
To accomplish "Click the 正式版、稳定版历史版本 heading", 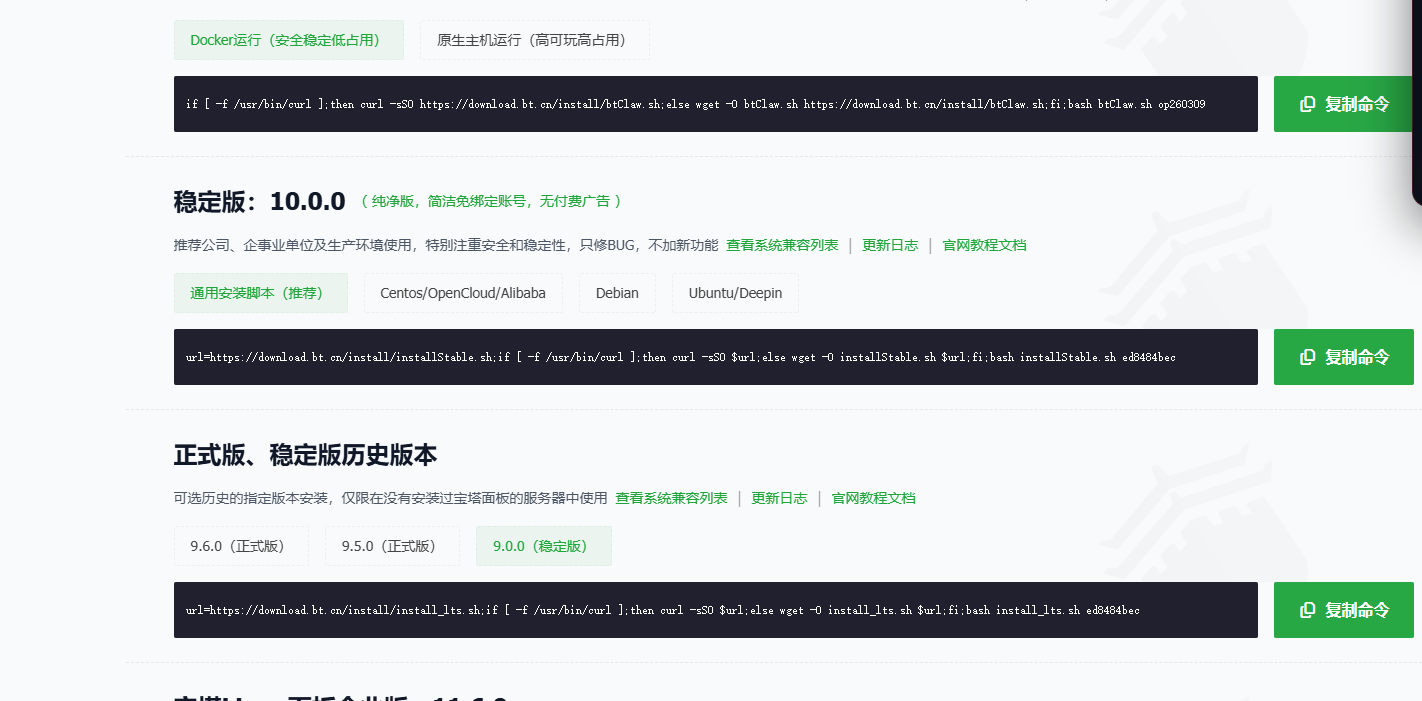I will [306, 455].
